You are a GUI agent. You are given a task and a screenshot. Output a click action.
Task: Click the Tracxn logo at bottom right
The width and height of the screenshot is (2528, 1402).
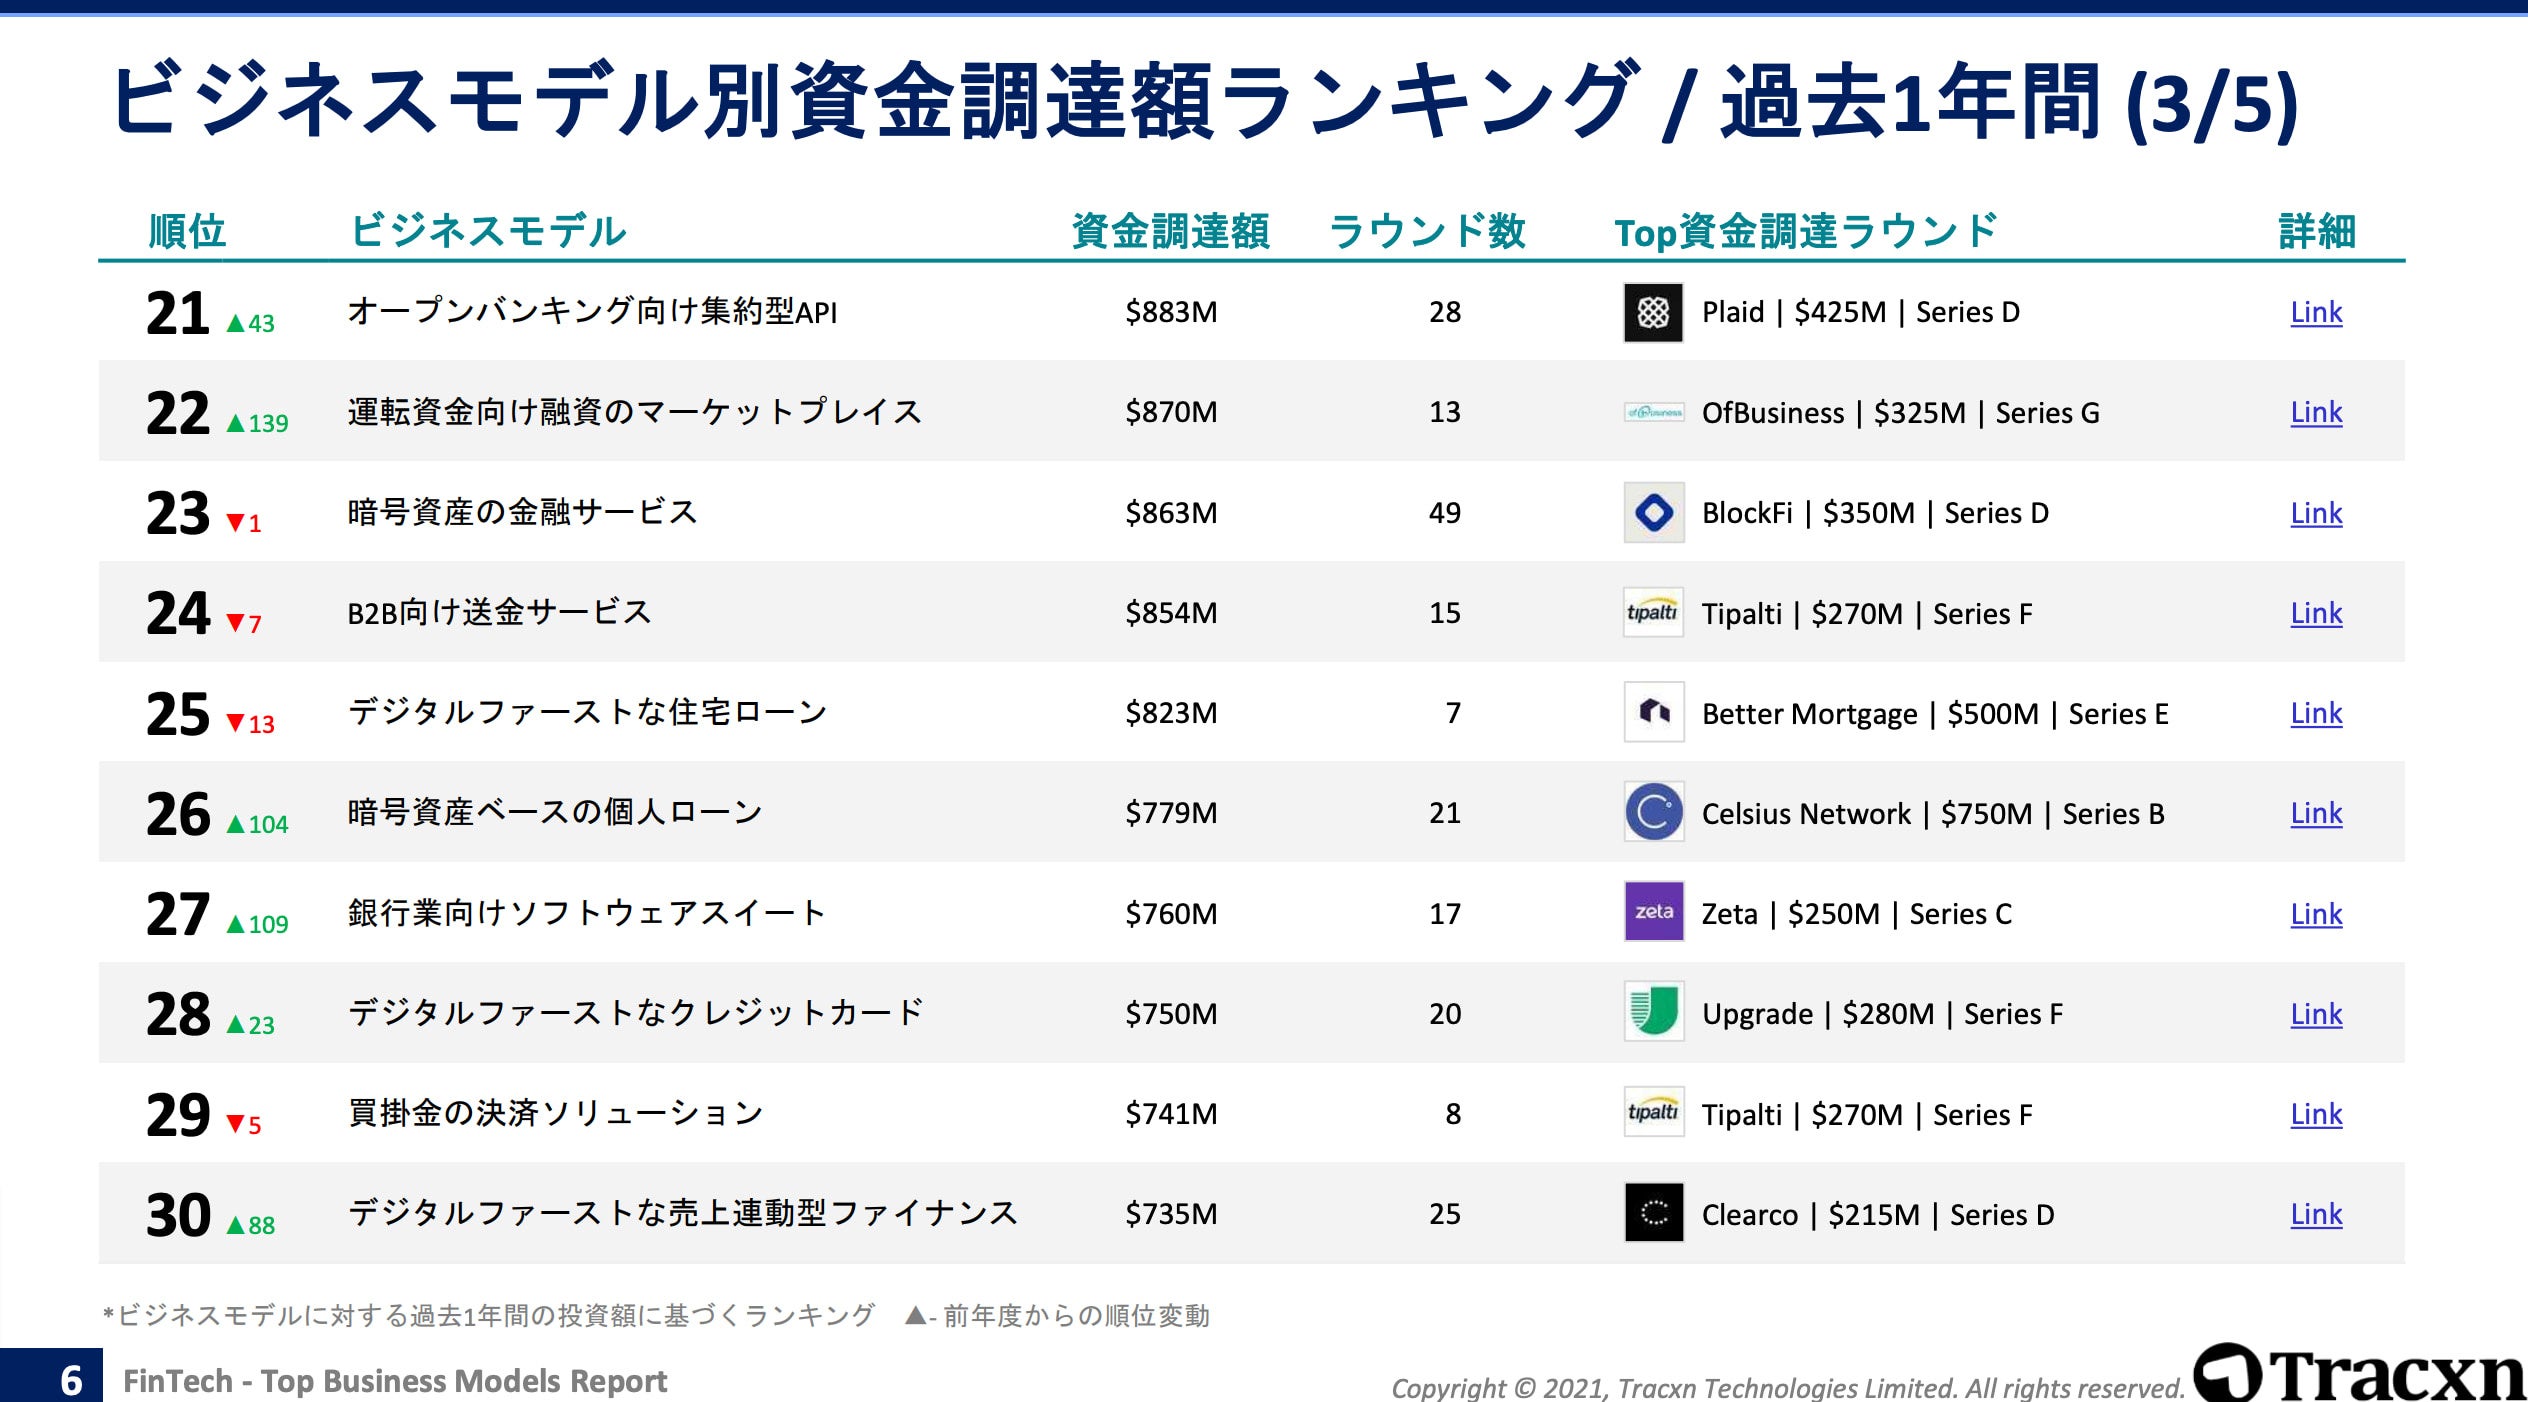pos(2360,1374)
